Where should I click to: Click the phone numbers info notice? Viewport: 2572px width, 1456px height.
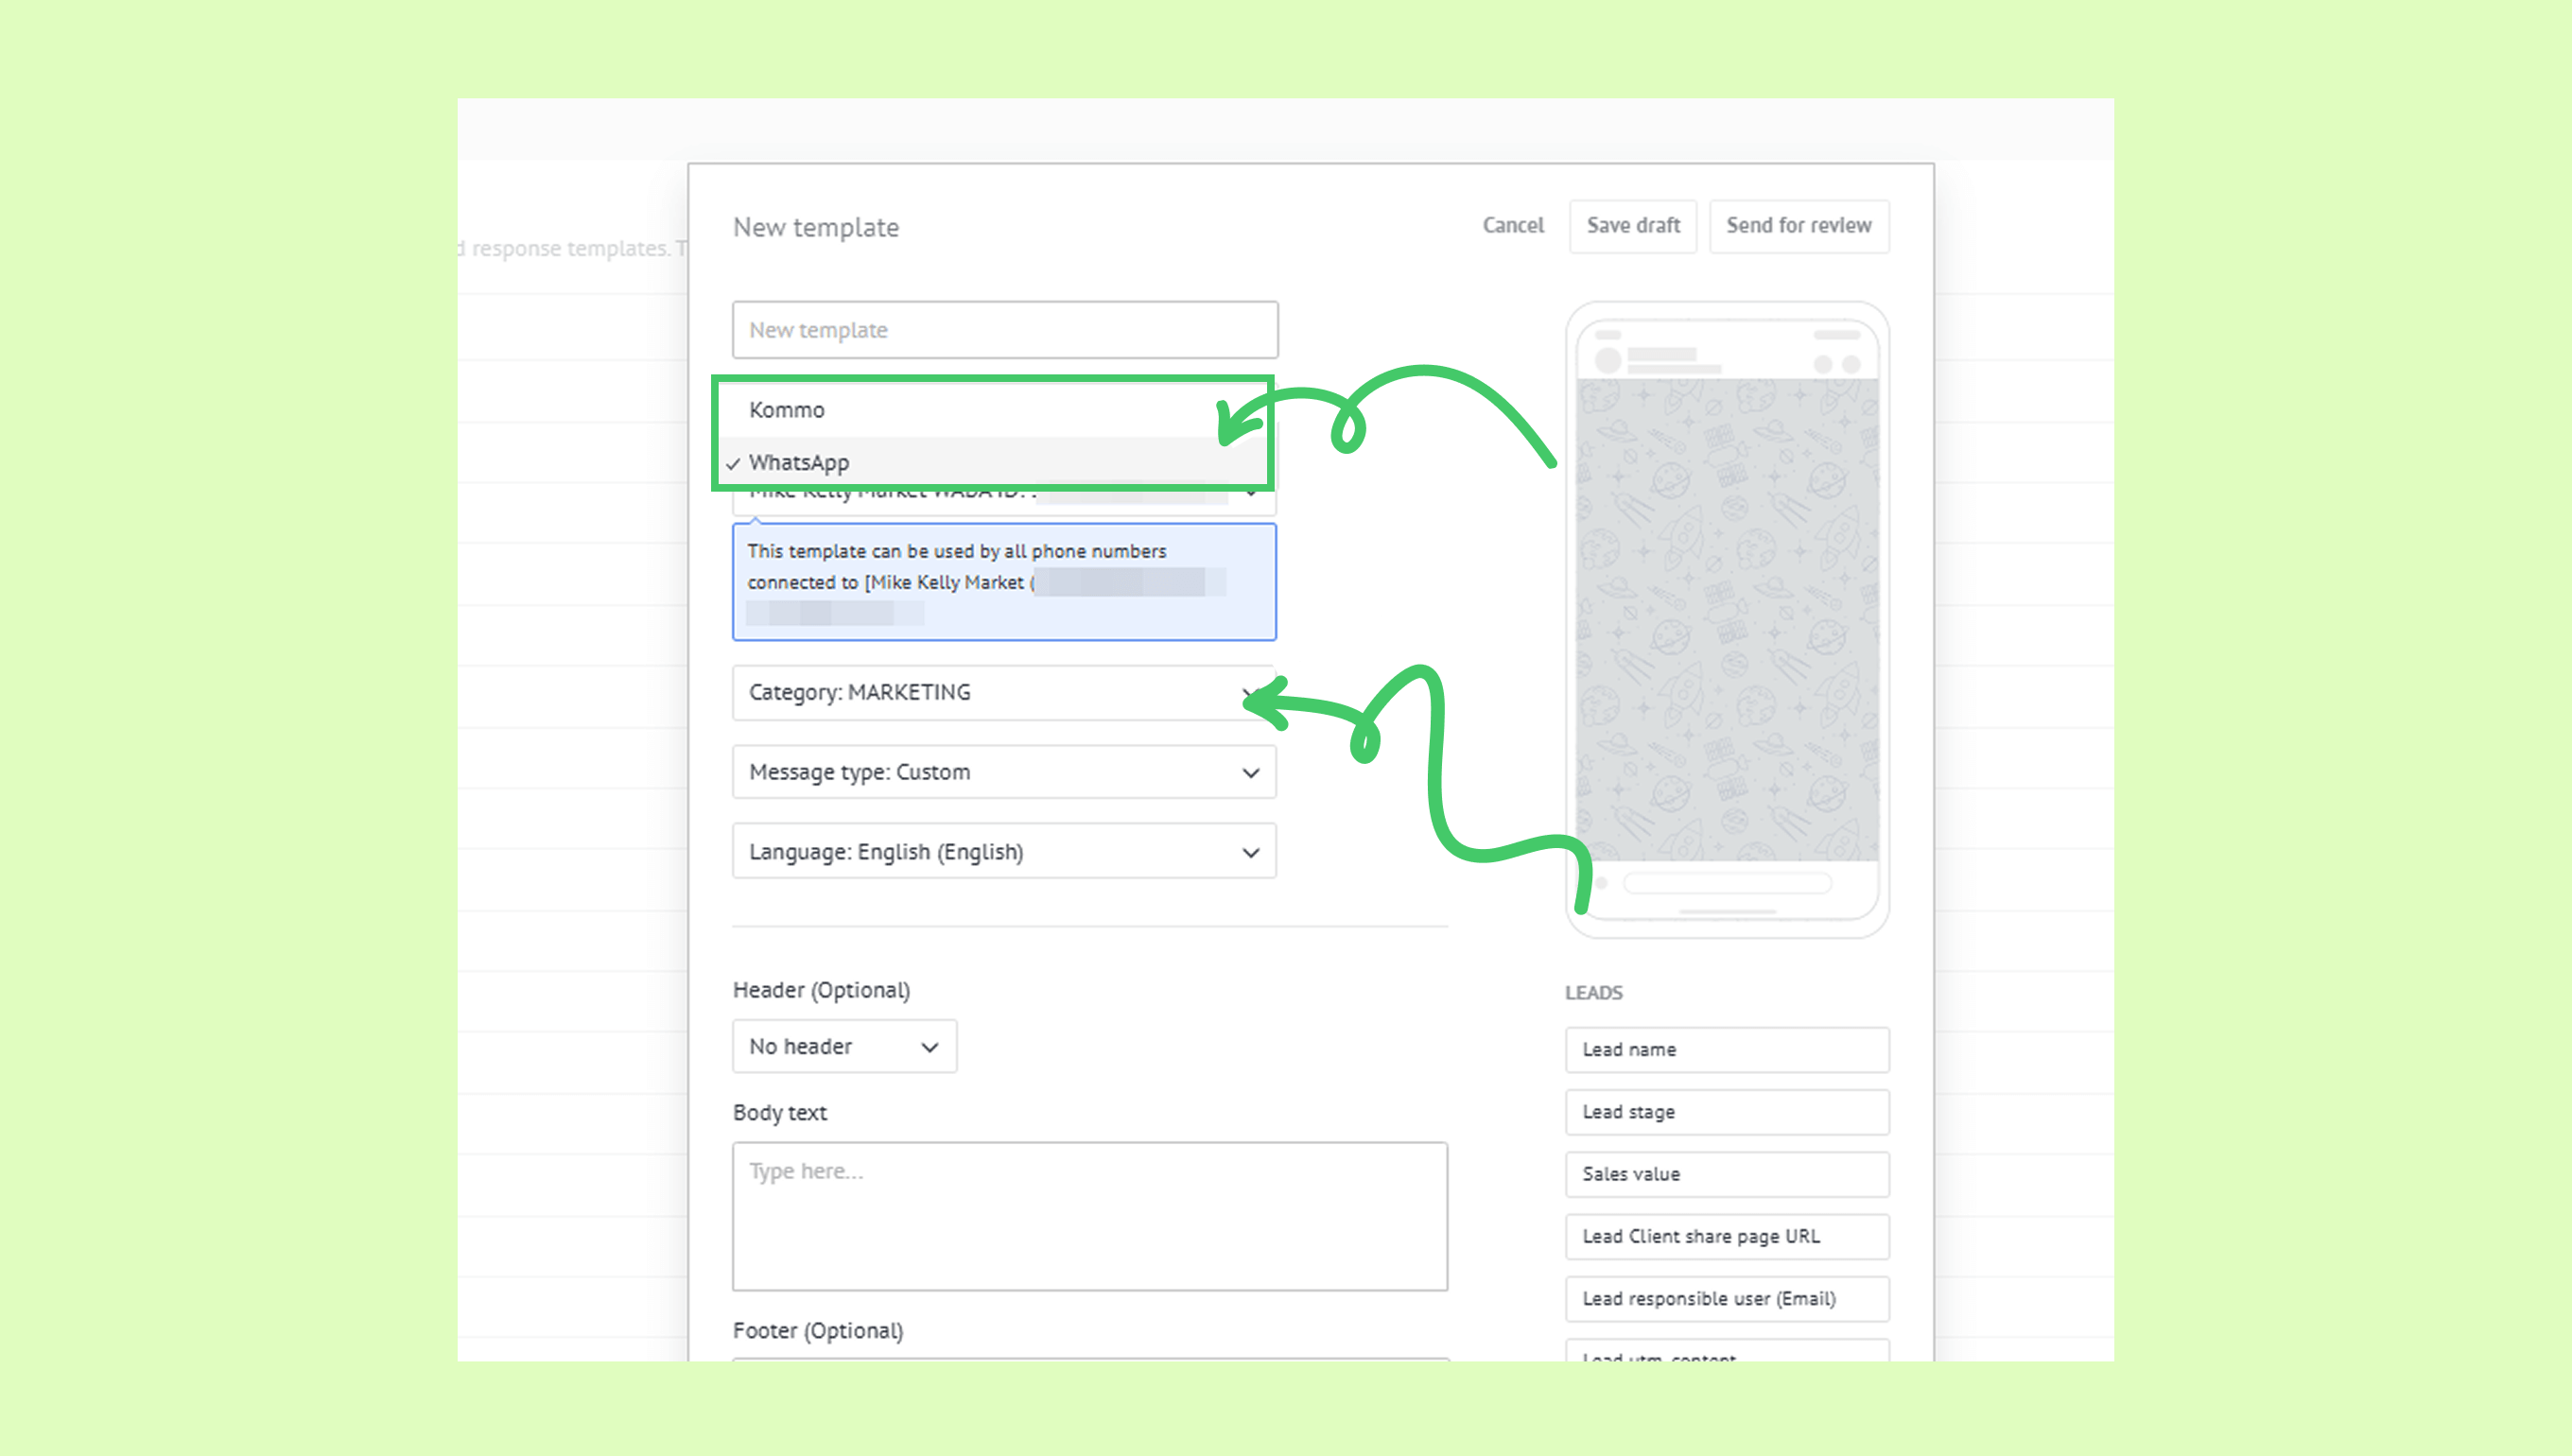(1004, 582)
